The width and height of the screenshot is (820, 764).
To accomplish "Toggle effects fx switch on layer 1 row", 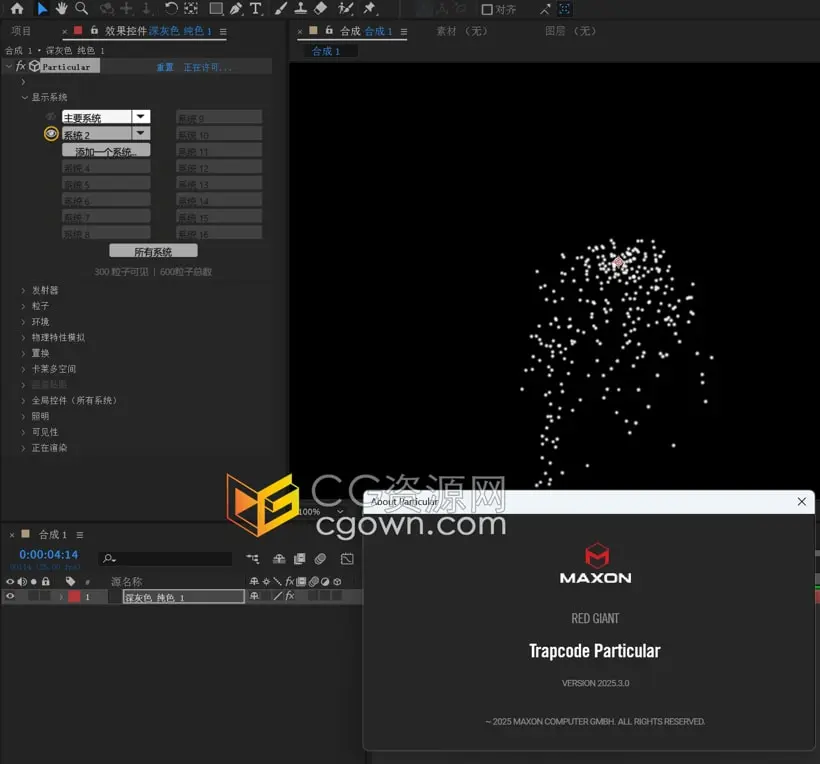I will (290, 596).
